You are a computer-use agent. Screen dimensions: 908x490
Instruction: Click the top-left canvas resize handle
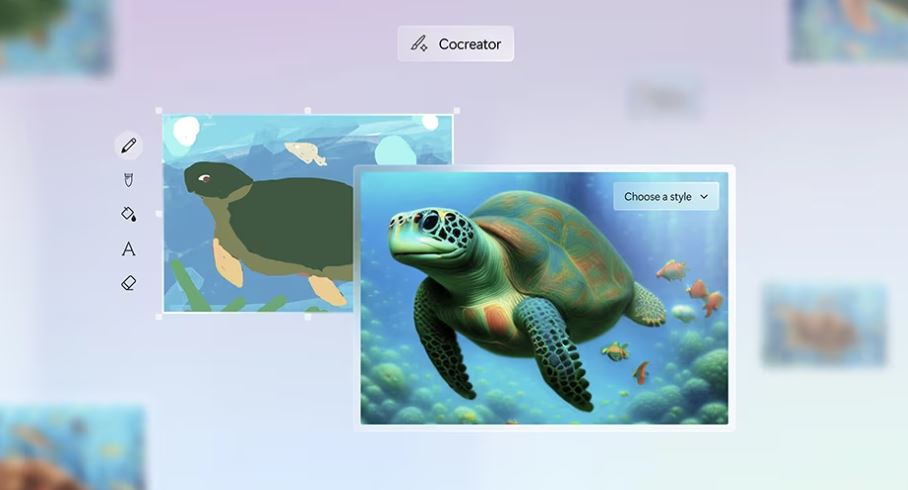point(159,111)
